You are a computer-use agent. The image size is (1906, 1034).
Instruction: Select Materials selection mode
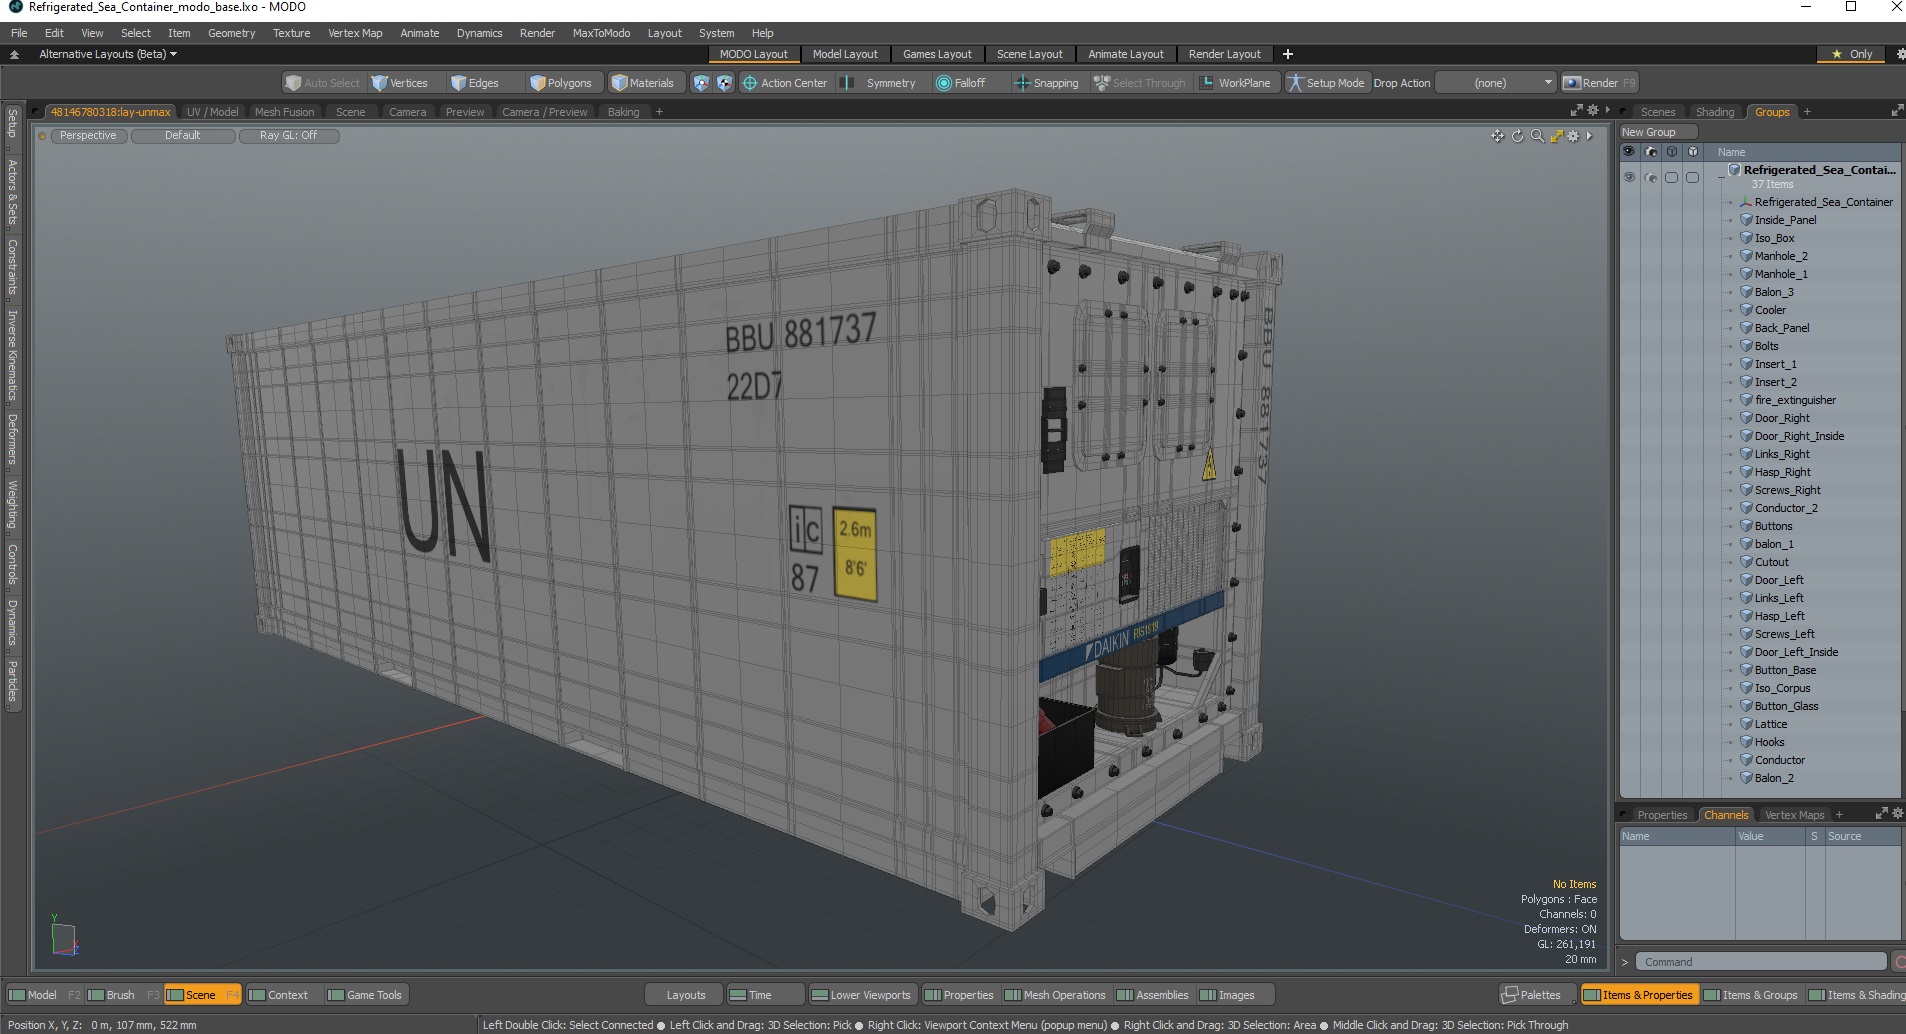pyautogui.click(x=643, y=83)
